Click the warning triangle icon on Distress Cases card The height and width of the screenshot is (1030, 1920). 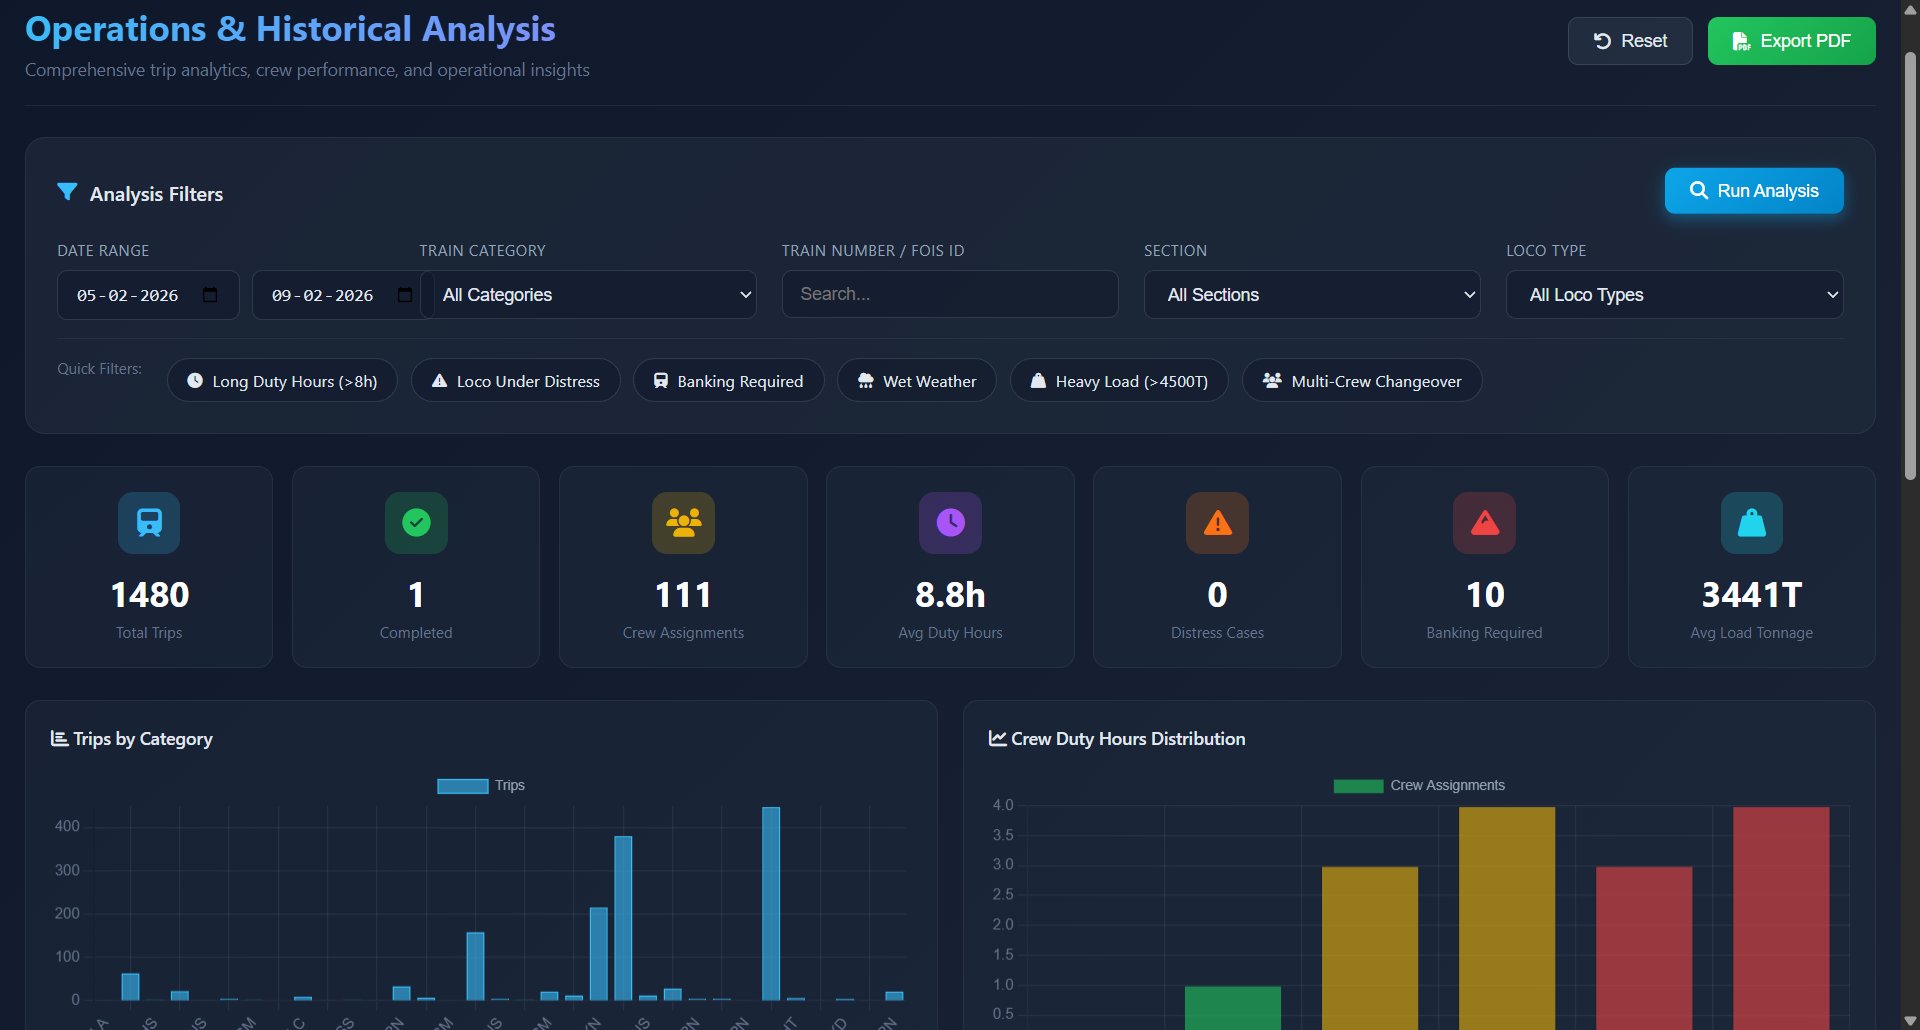point(1216,522)
